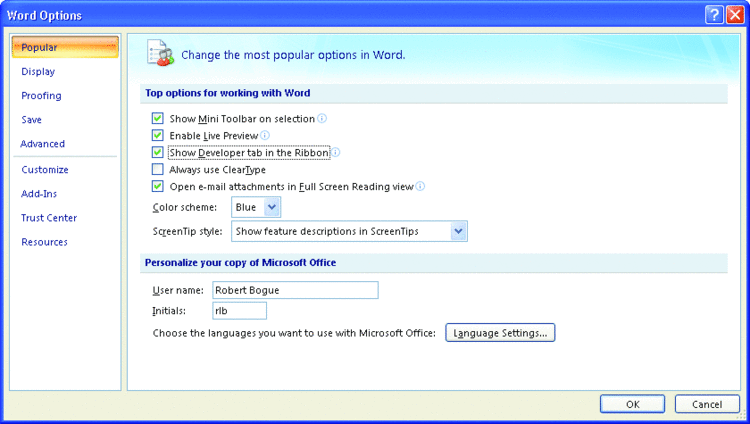Enable Always use ClearType
The height and width of the screenshot is (424, 750).
(157, 169)
